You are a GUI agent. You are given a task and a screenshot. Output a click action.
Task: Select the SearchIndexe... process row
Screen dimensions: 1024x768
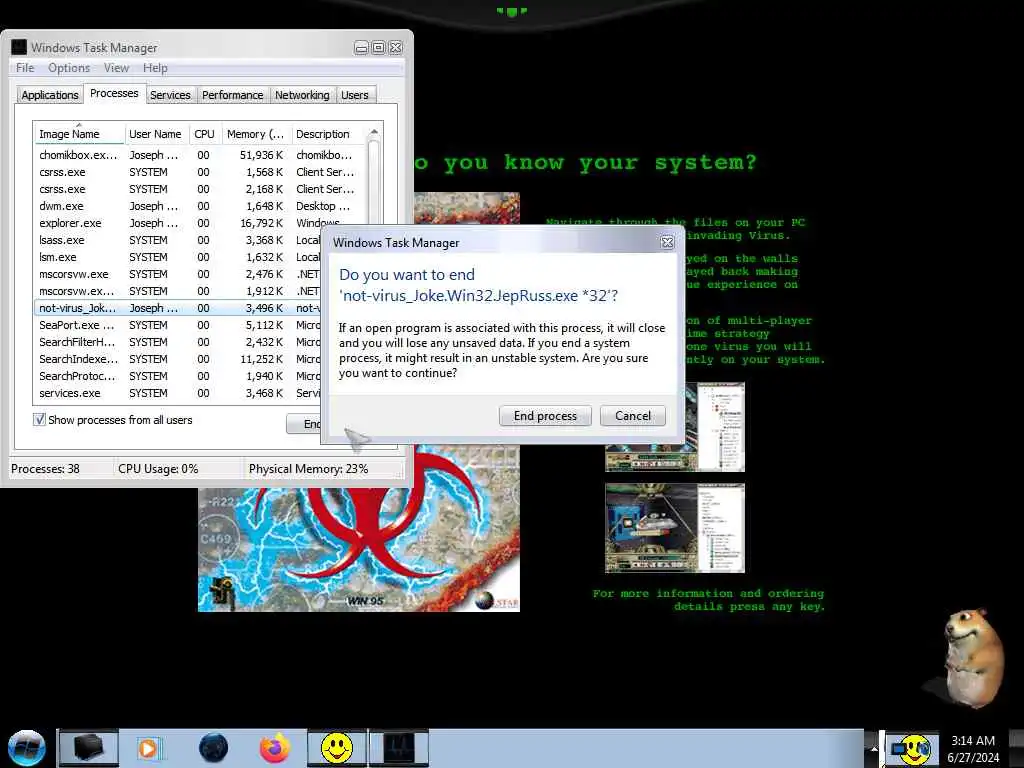coord(176,359)
